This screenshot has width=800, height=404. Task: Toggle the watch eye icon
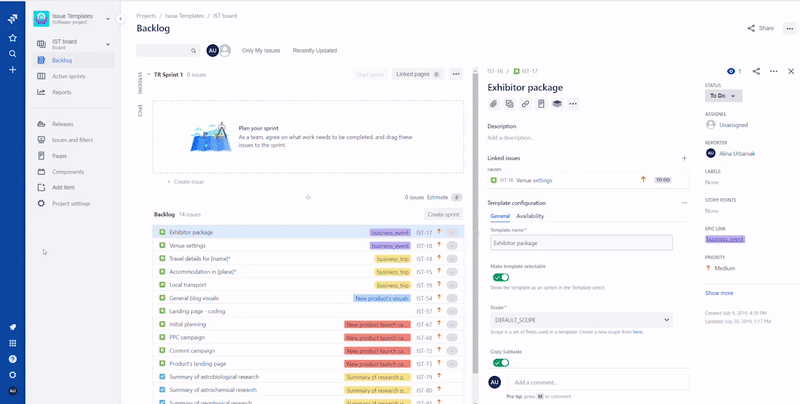[x=731, y=71]
